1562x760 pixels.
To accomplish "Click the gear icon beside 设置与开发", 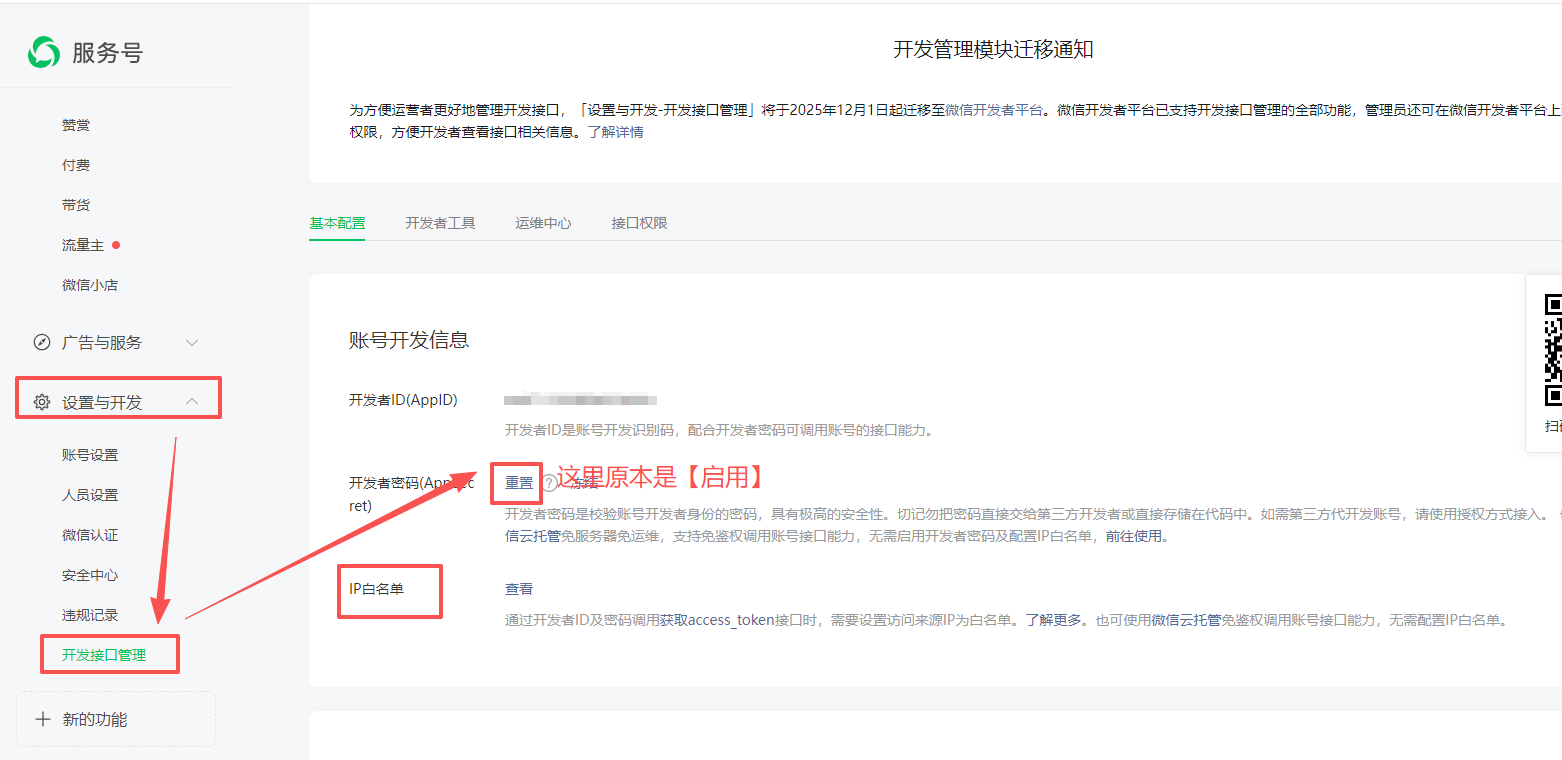I will (x=42, y=402).
